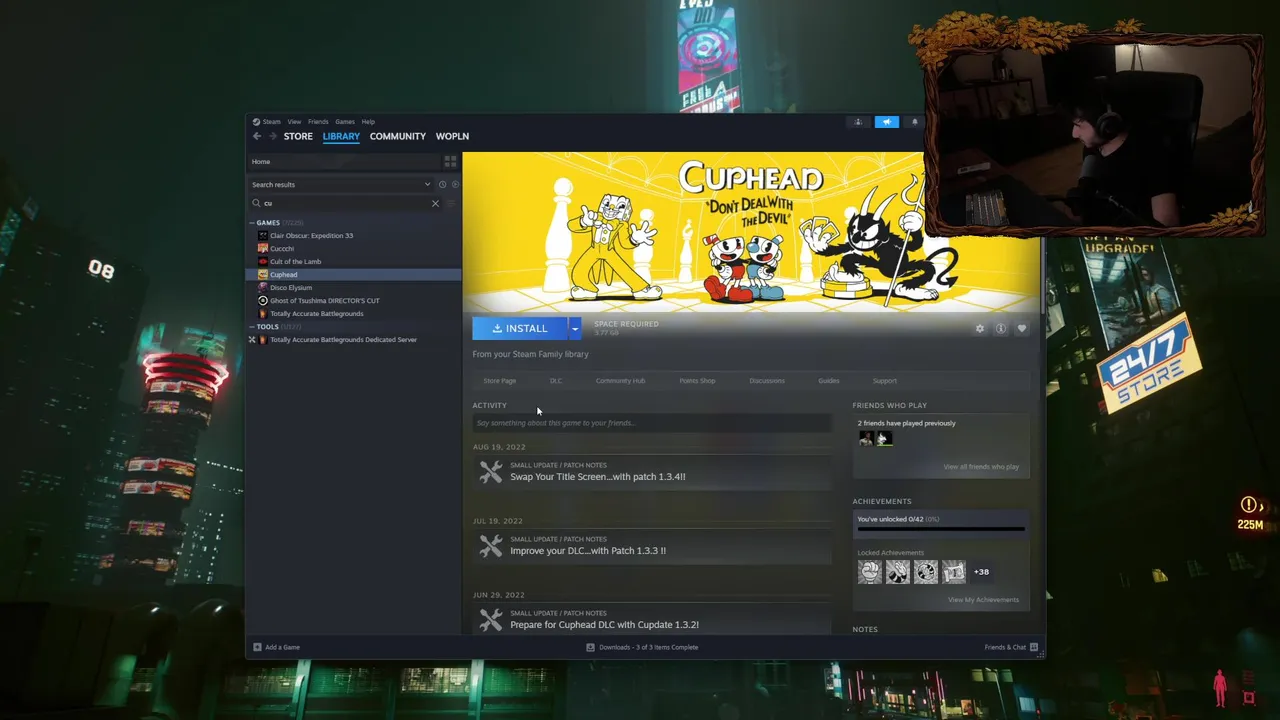1280x720 pixels.
Task: Select Cult of the Lamb
Action: [295, 261]
